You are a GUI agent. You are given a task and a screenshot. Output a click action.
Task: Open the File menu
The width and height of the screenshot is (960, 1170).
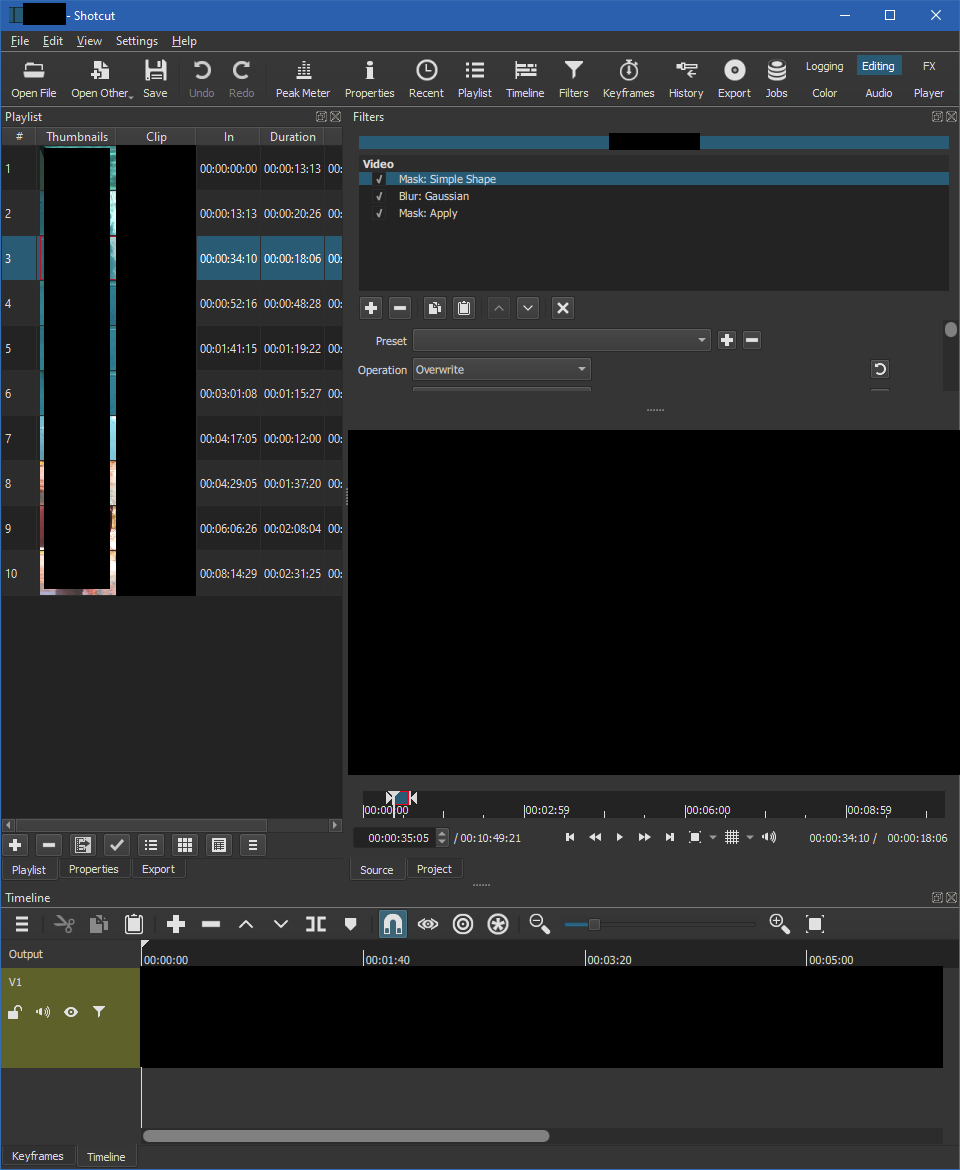(x=20, y=41)
